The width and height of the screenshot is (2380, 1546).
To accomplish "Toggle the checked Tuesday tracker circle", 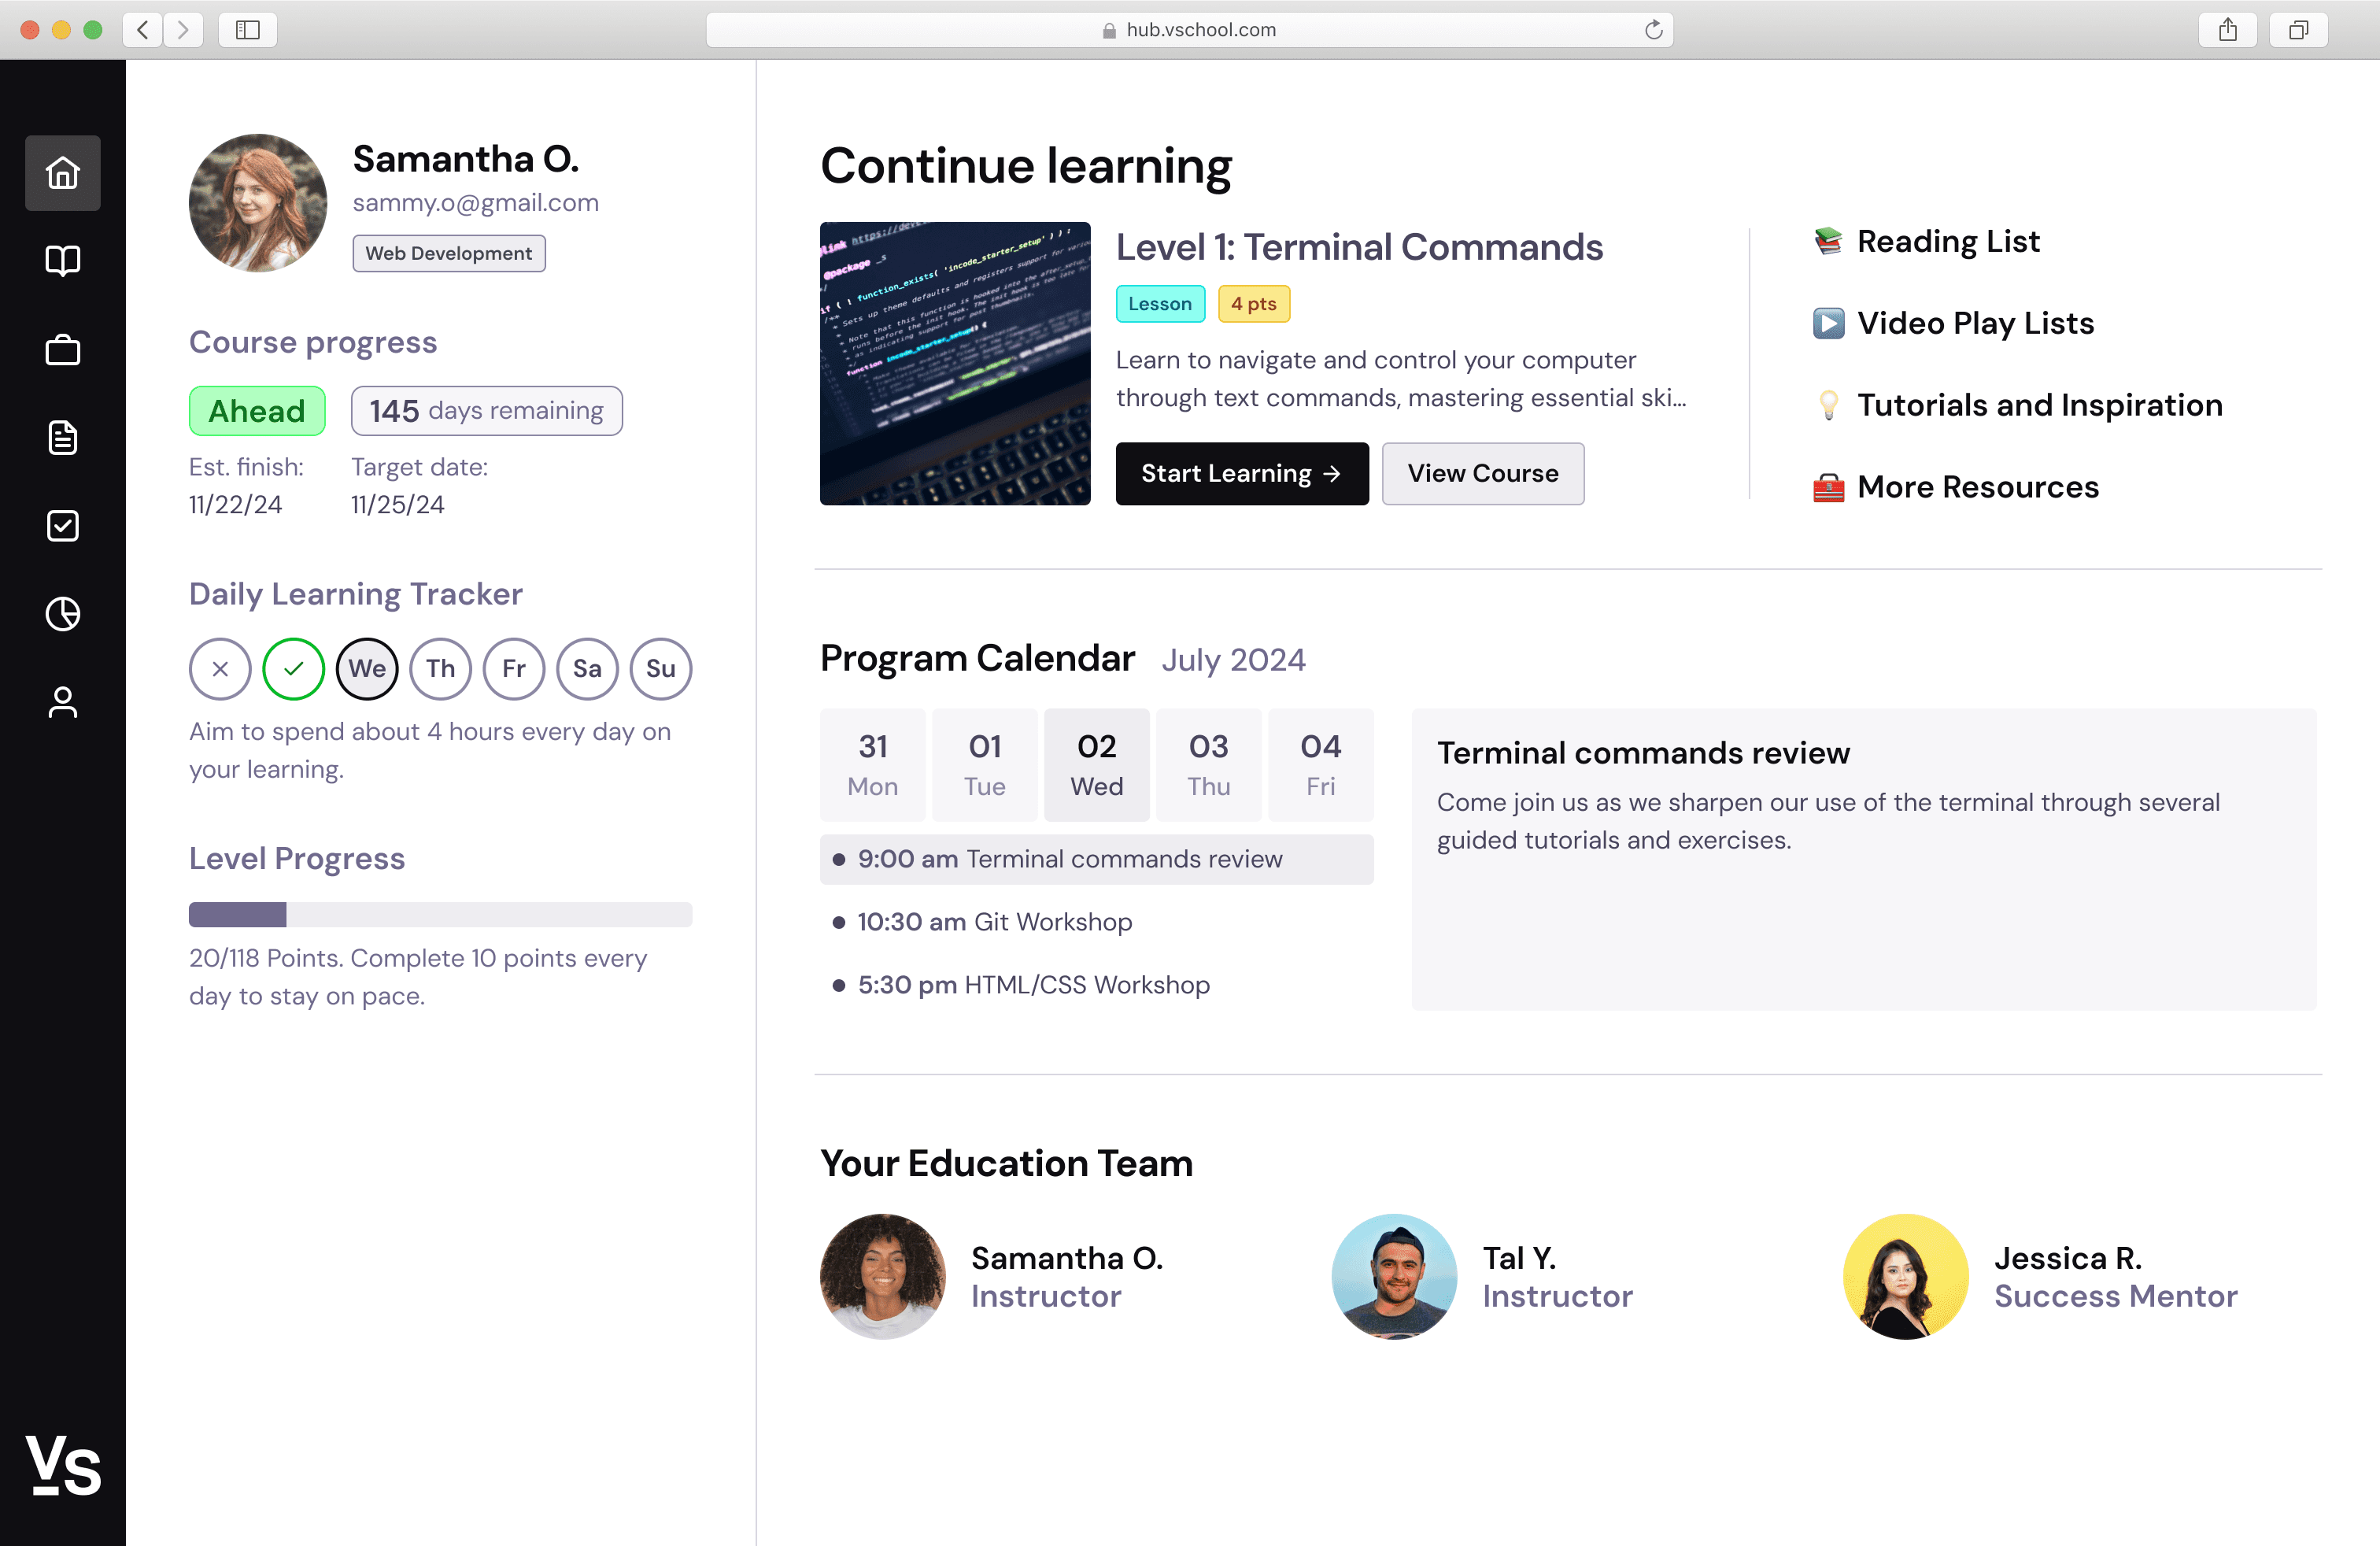I will (x=293, y=668).
